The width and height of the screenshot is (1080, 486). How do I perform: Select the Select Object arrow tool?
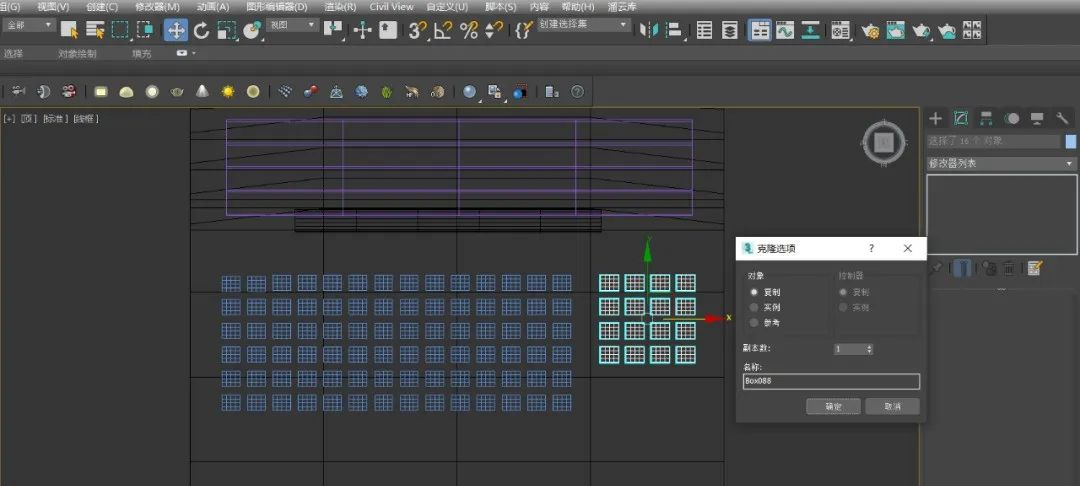[69, 30]
